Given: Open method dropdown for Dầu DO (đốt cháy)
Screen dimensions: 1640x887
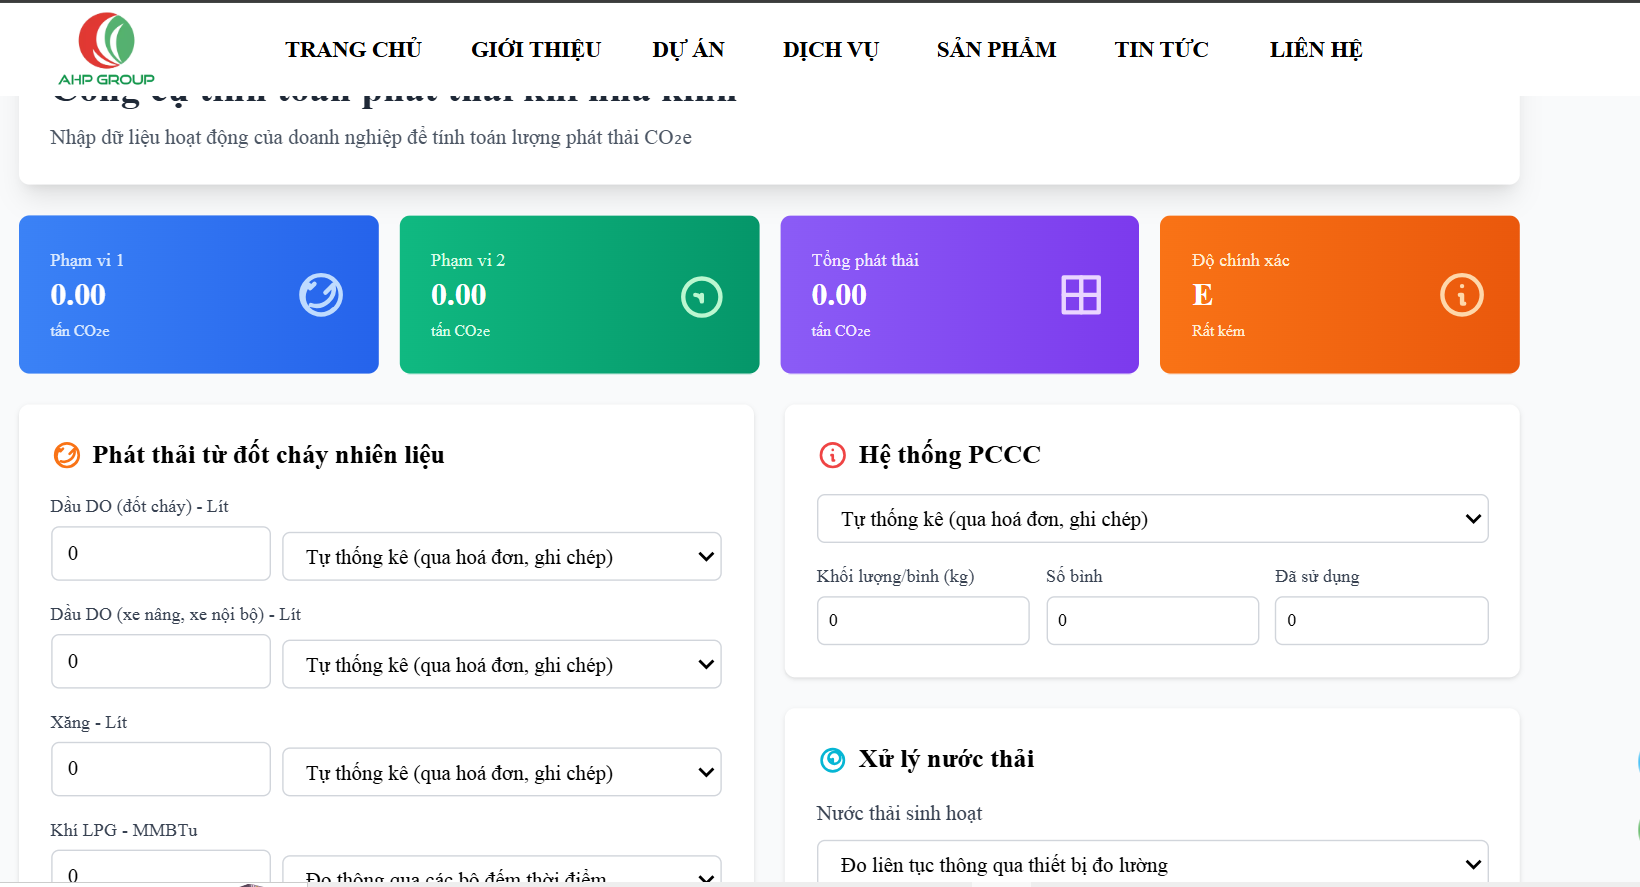Looking at the screenshot, I should point(502,557).
